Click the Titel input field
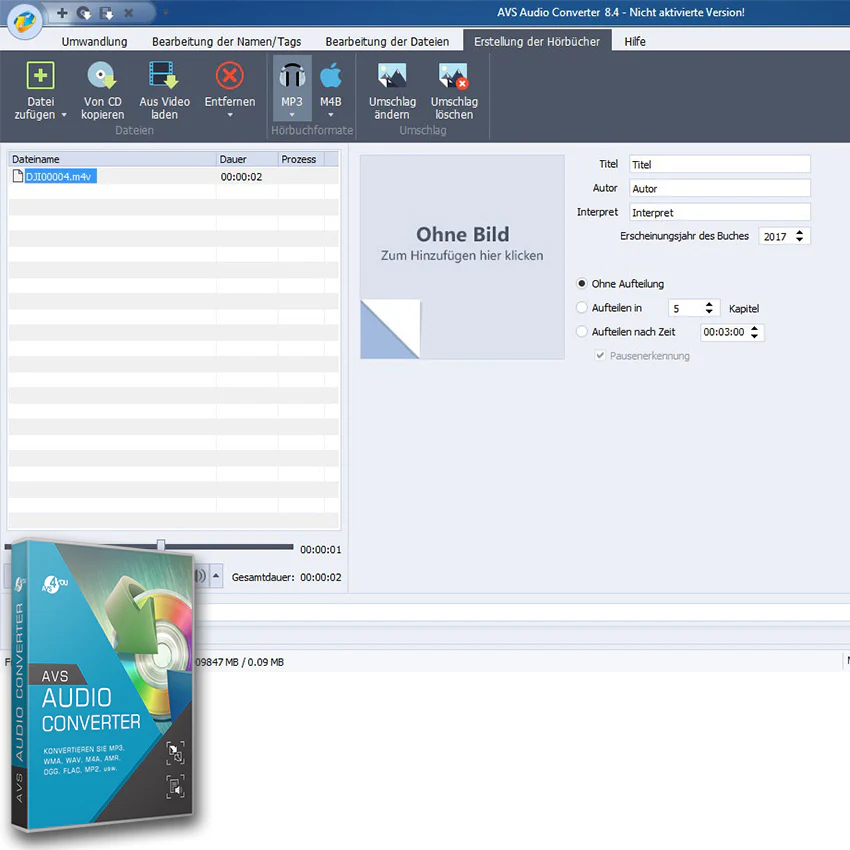Image resolution: width=850 pixels, height=850 pixels. 719,164
